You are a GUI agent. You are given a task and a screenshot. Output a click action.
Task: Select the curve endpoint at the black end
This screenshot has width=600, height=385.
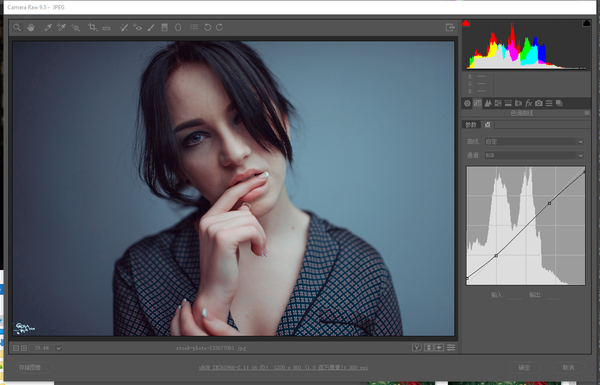pyautogui.click(x=467, y=278)
